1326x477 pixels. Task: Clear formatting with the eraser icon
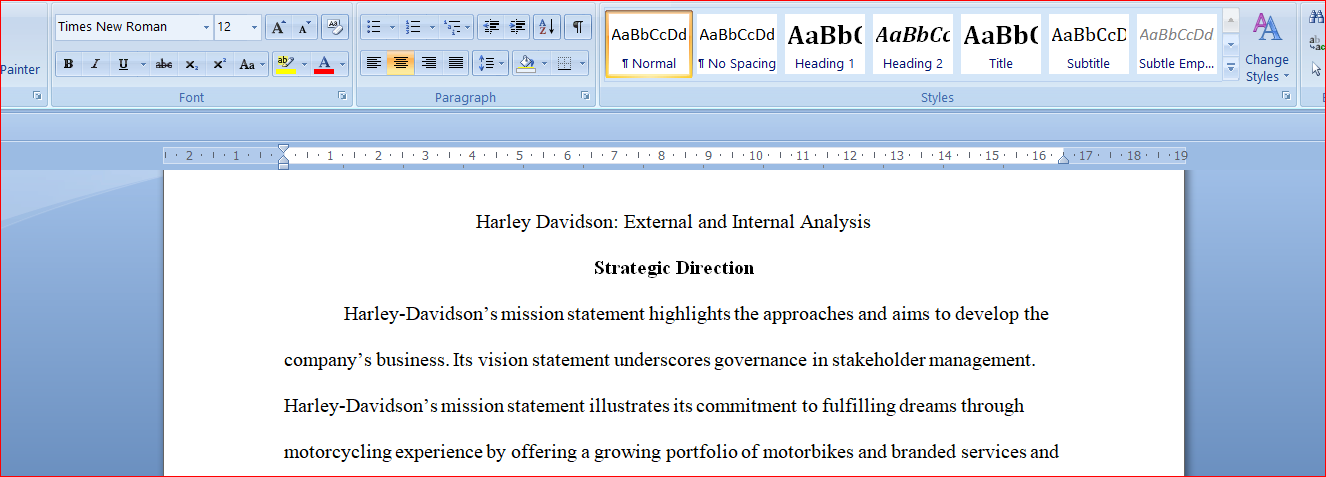tap(334, 27)
